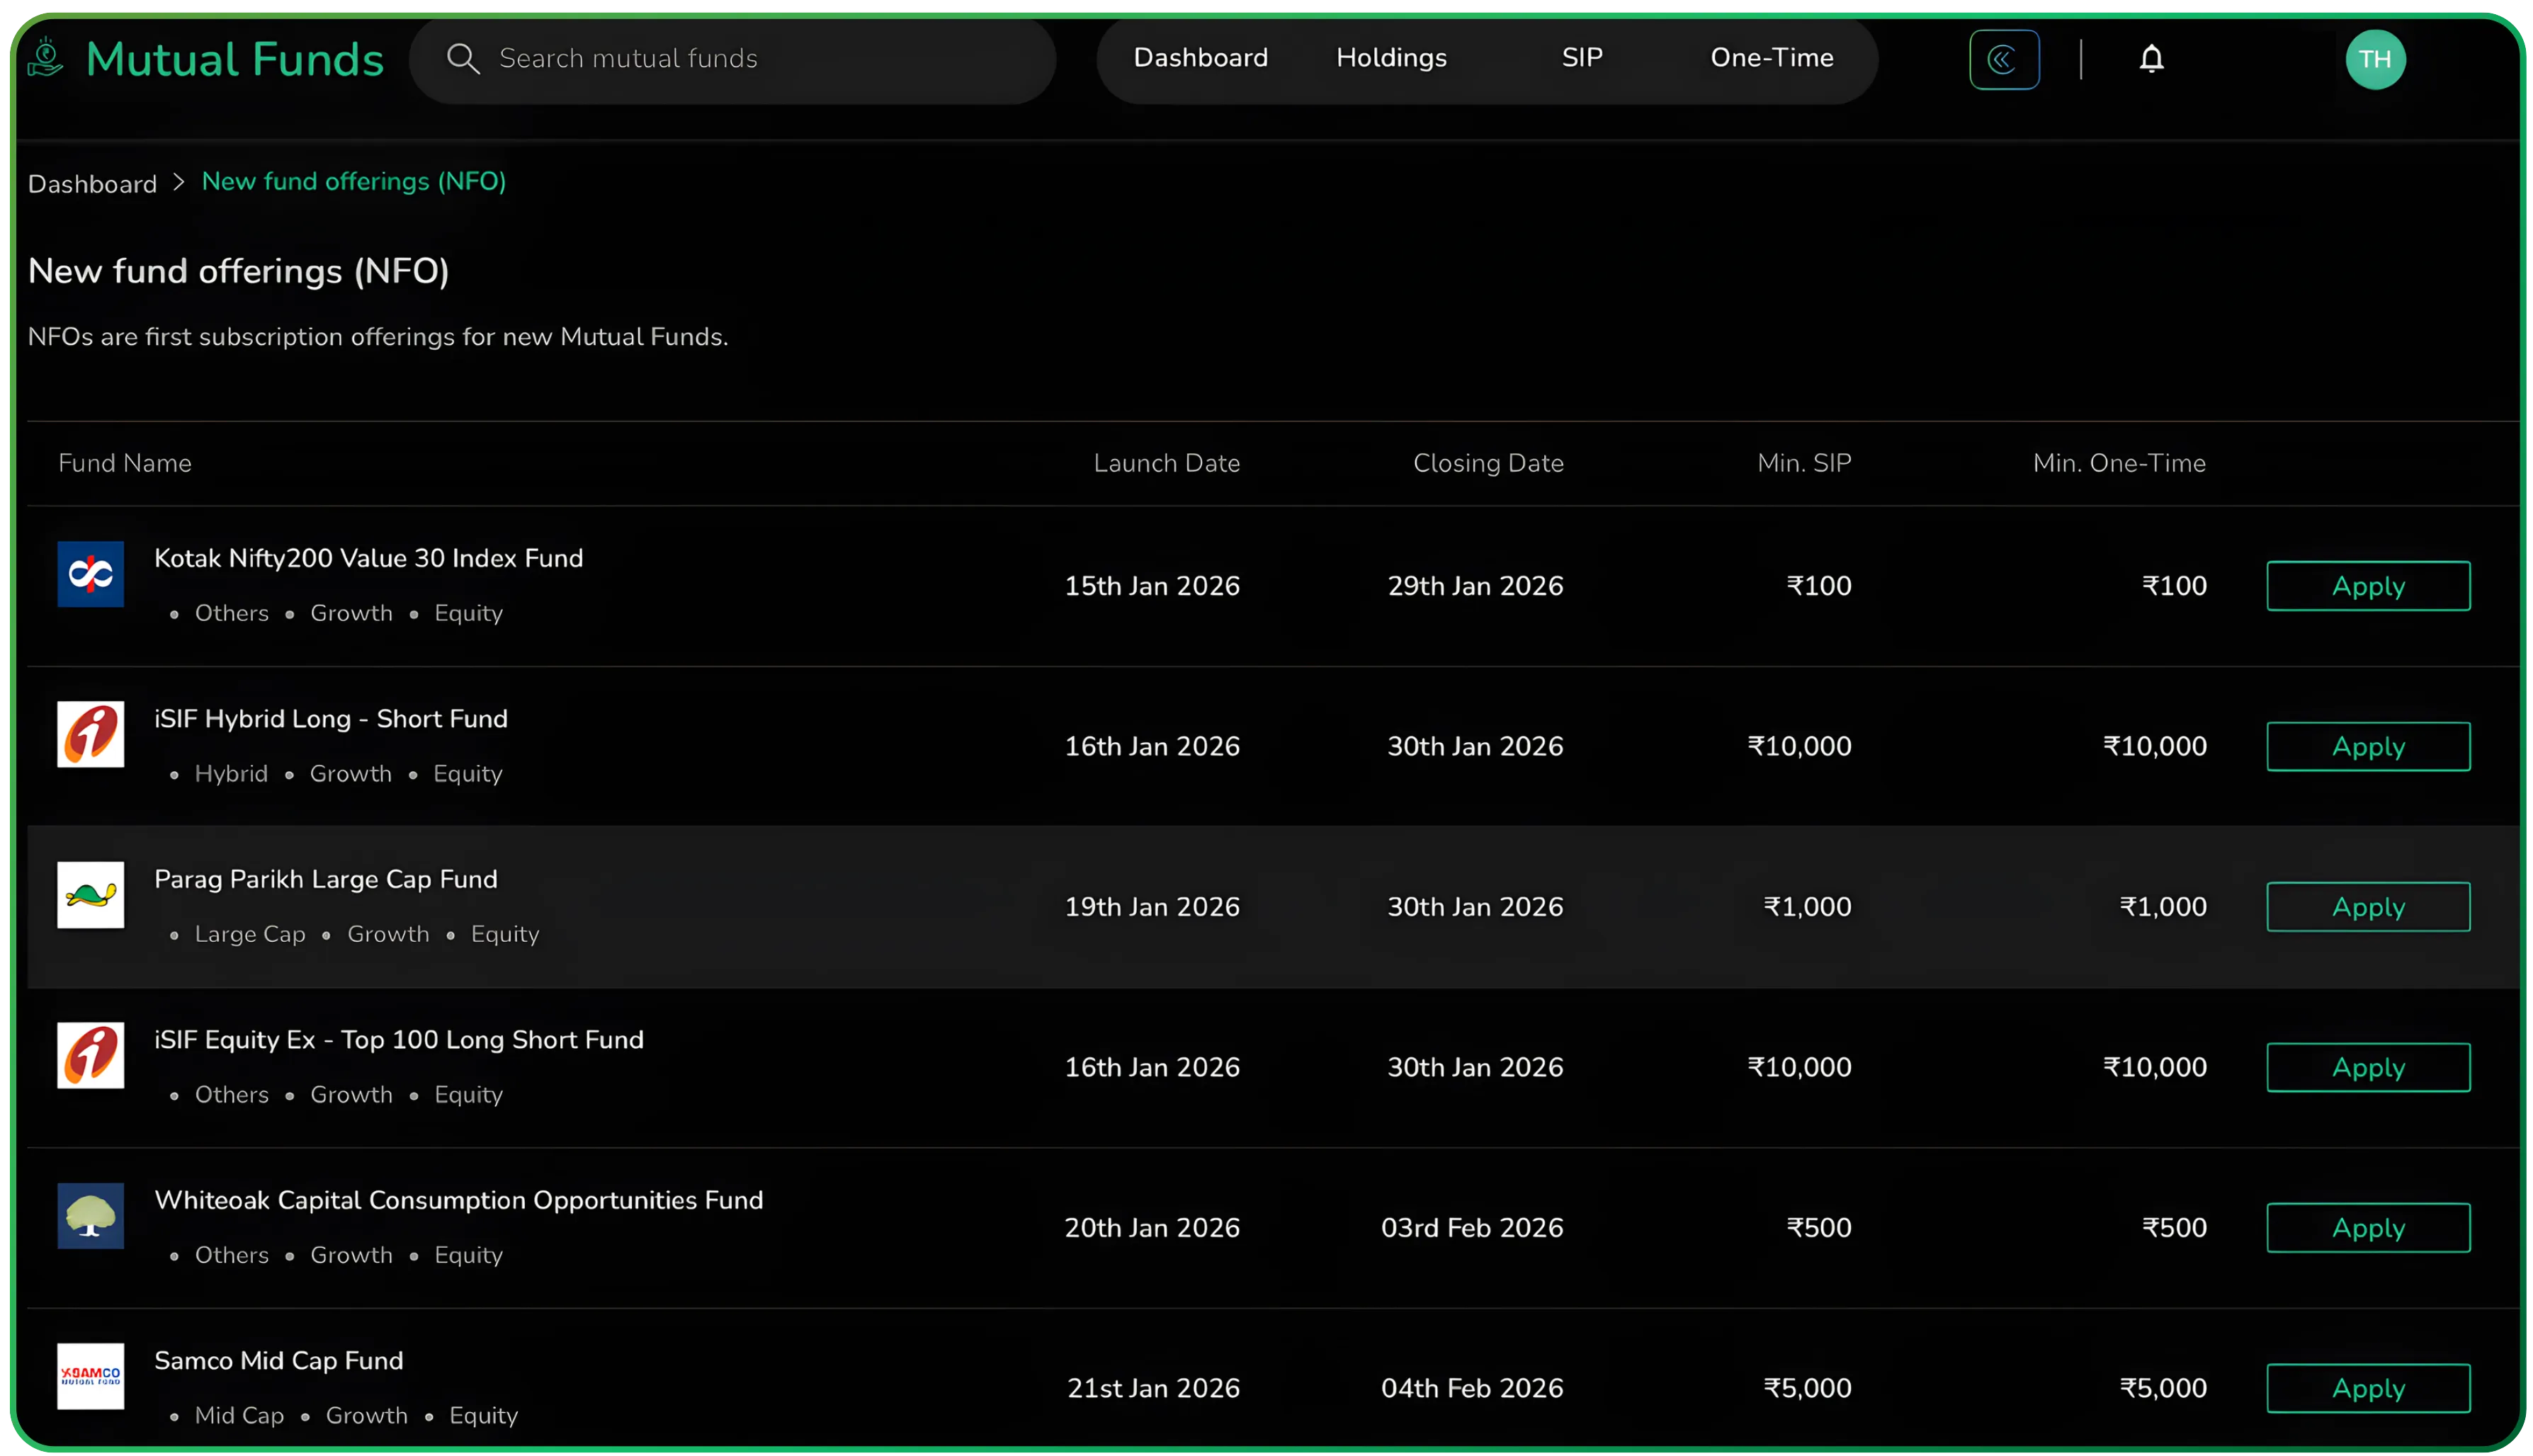Click Kotak Min. SIP ₹100 value
2533x1456 pixels.
click(1818, 586)
